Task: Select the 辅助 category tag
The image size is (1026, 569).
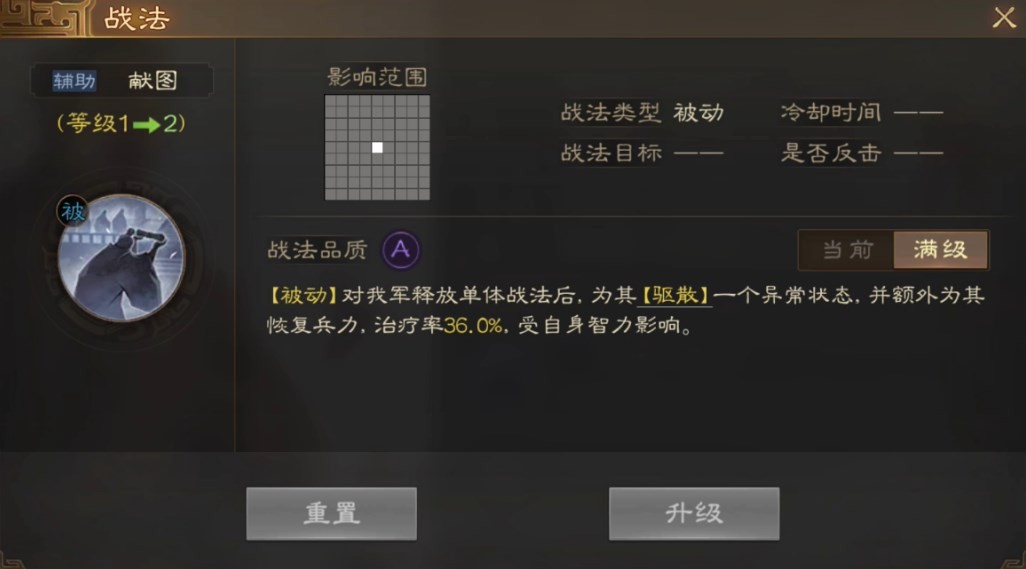Action: click(x=74, y=80)
